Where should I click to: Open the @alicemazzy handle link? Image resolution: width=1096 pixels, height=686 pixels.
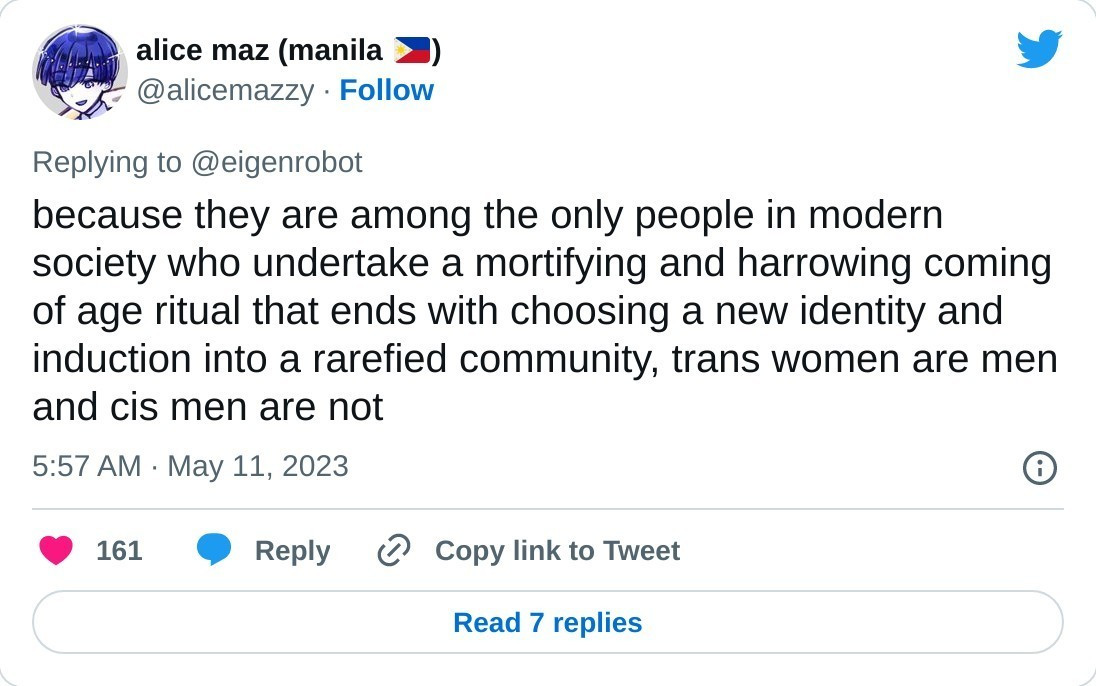[225, 91]
